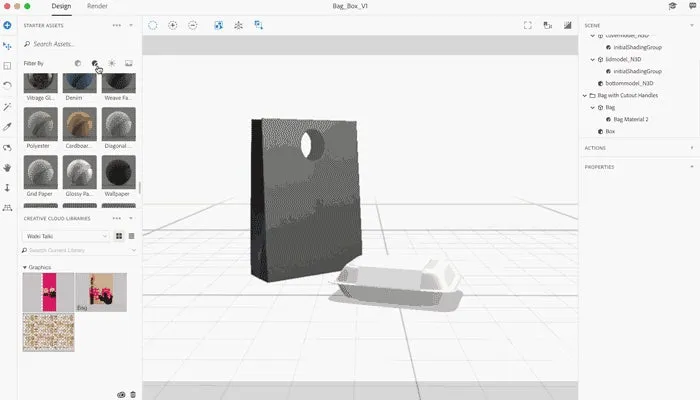Image resolution: width=700 pixels, height=400 pixels.
Task: Click the Search Current Library field
Action: (76, 250)
